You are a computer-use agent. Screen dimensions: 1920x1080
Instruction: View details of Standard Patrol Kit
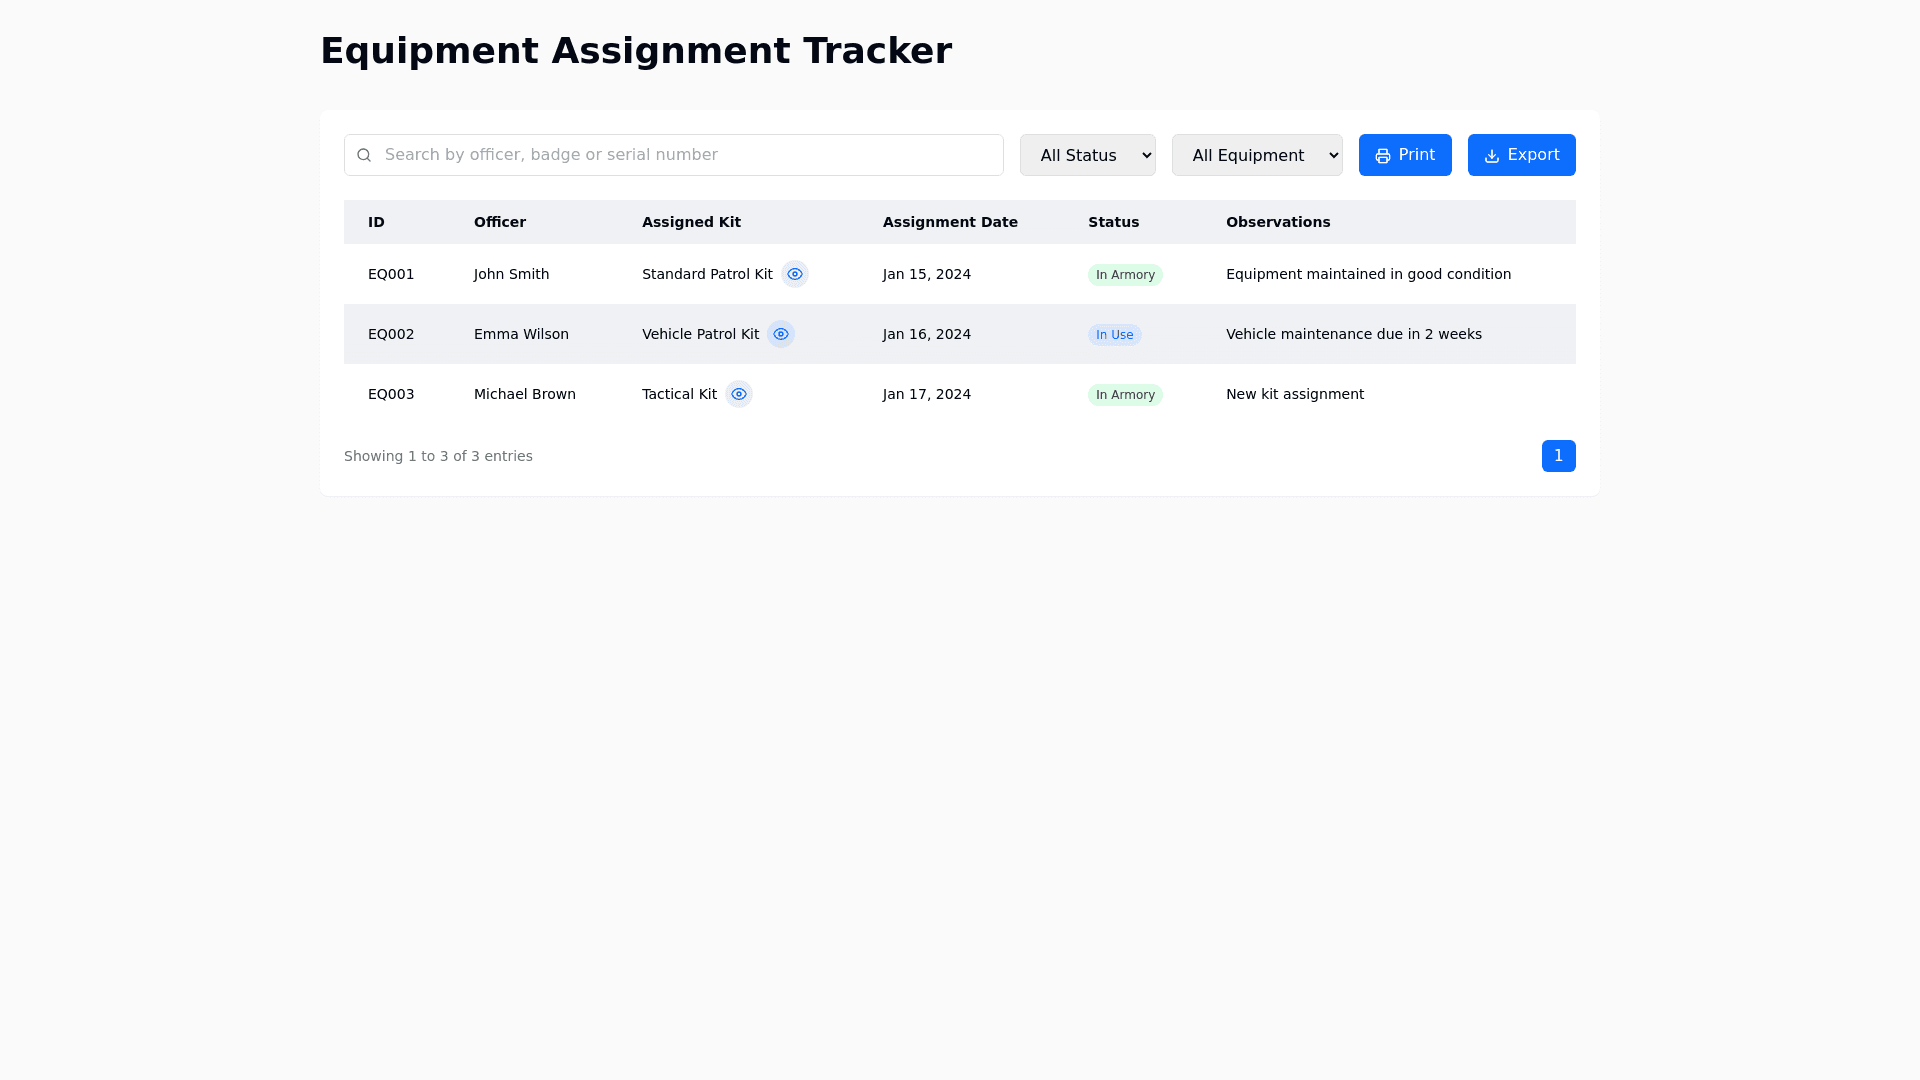click(794, 274)
